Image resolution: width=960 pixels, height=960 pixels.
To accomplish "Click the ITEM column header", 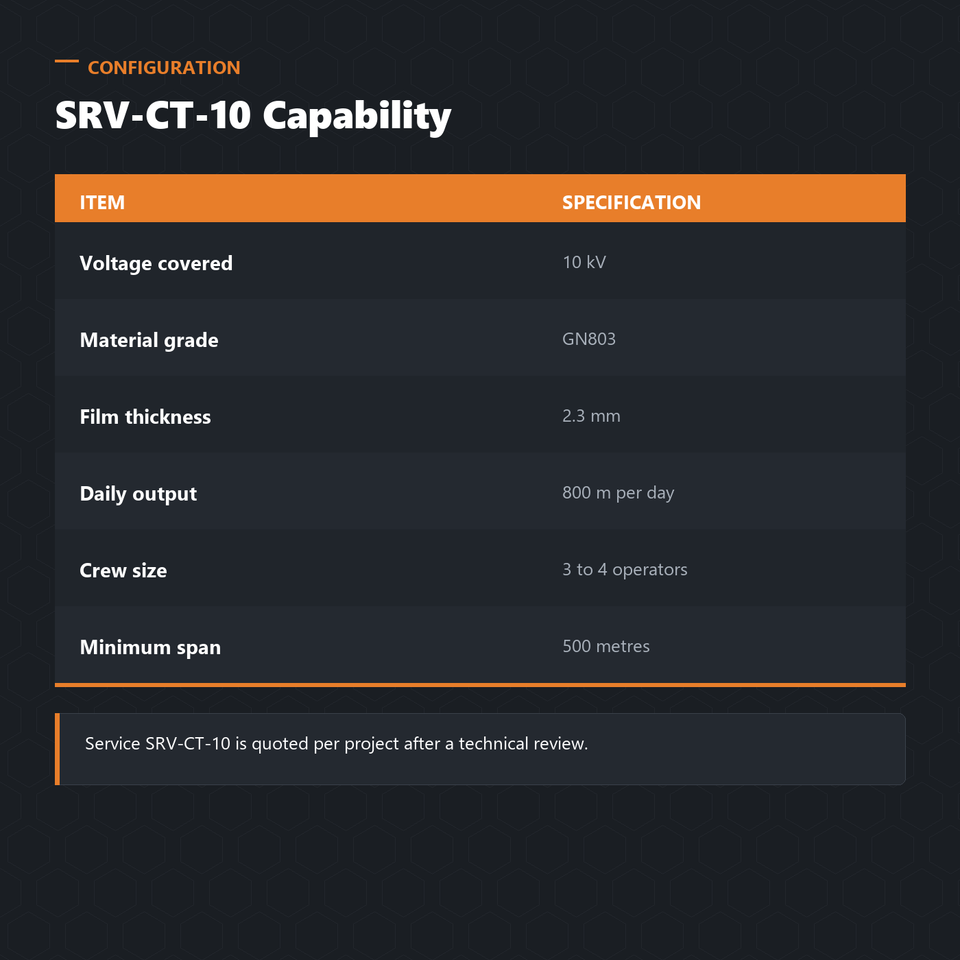I will [102, 203].
